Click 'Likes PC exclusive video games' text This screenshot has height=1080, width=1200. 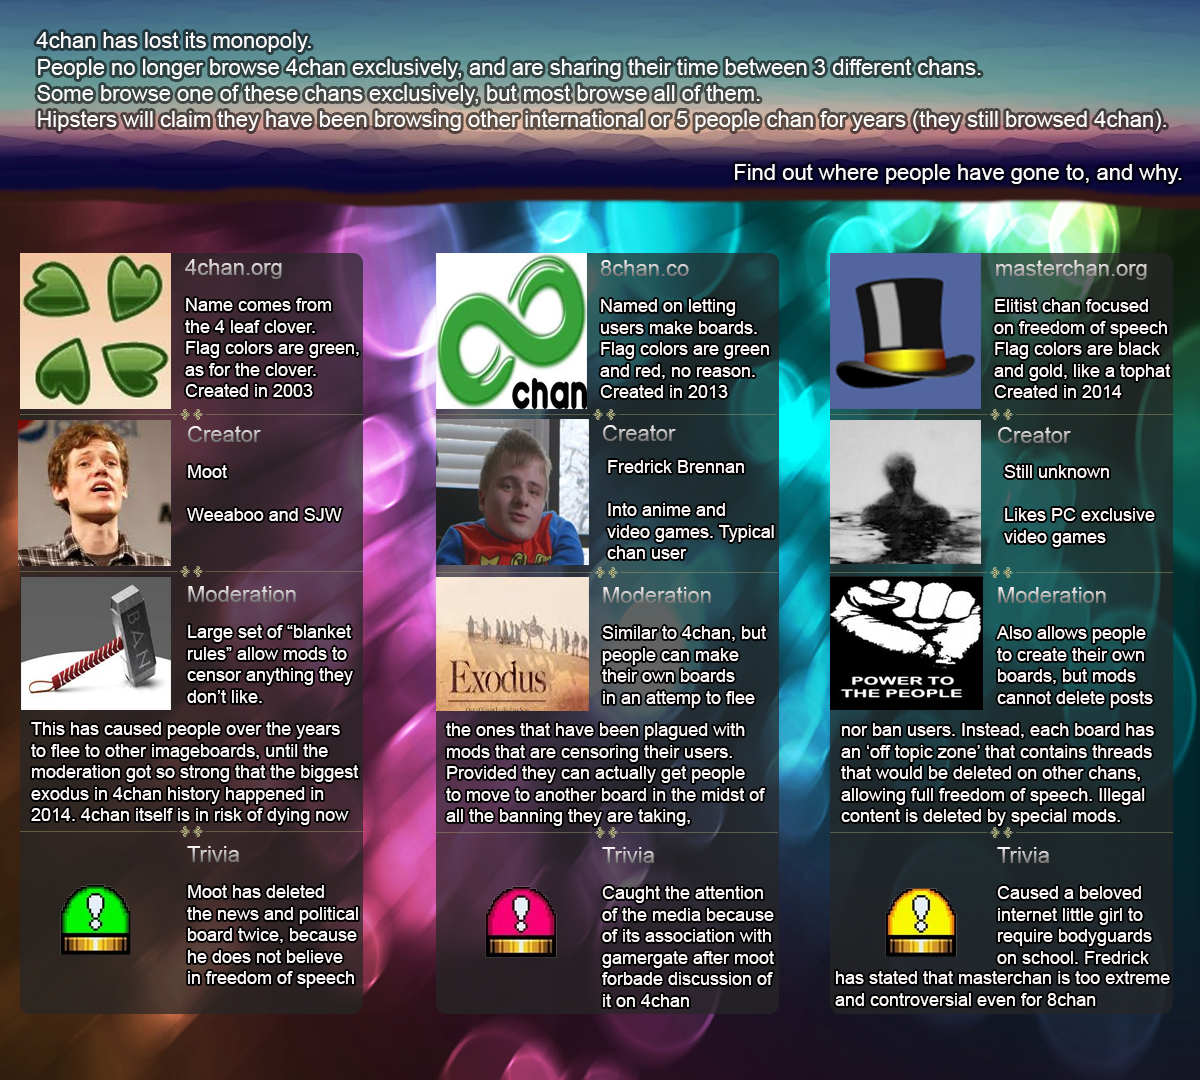pyautogui.click(x=1079, y=526)
